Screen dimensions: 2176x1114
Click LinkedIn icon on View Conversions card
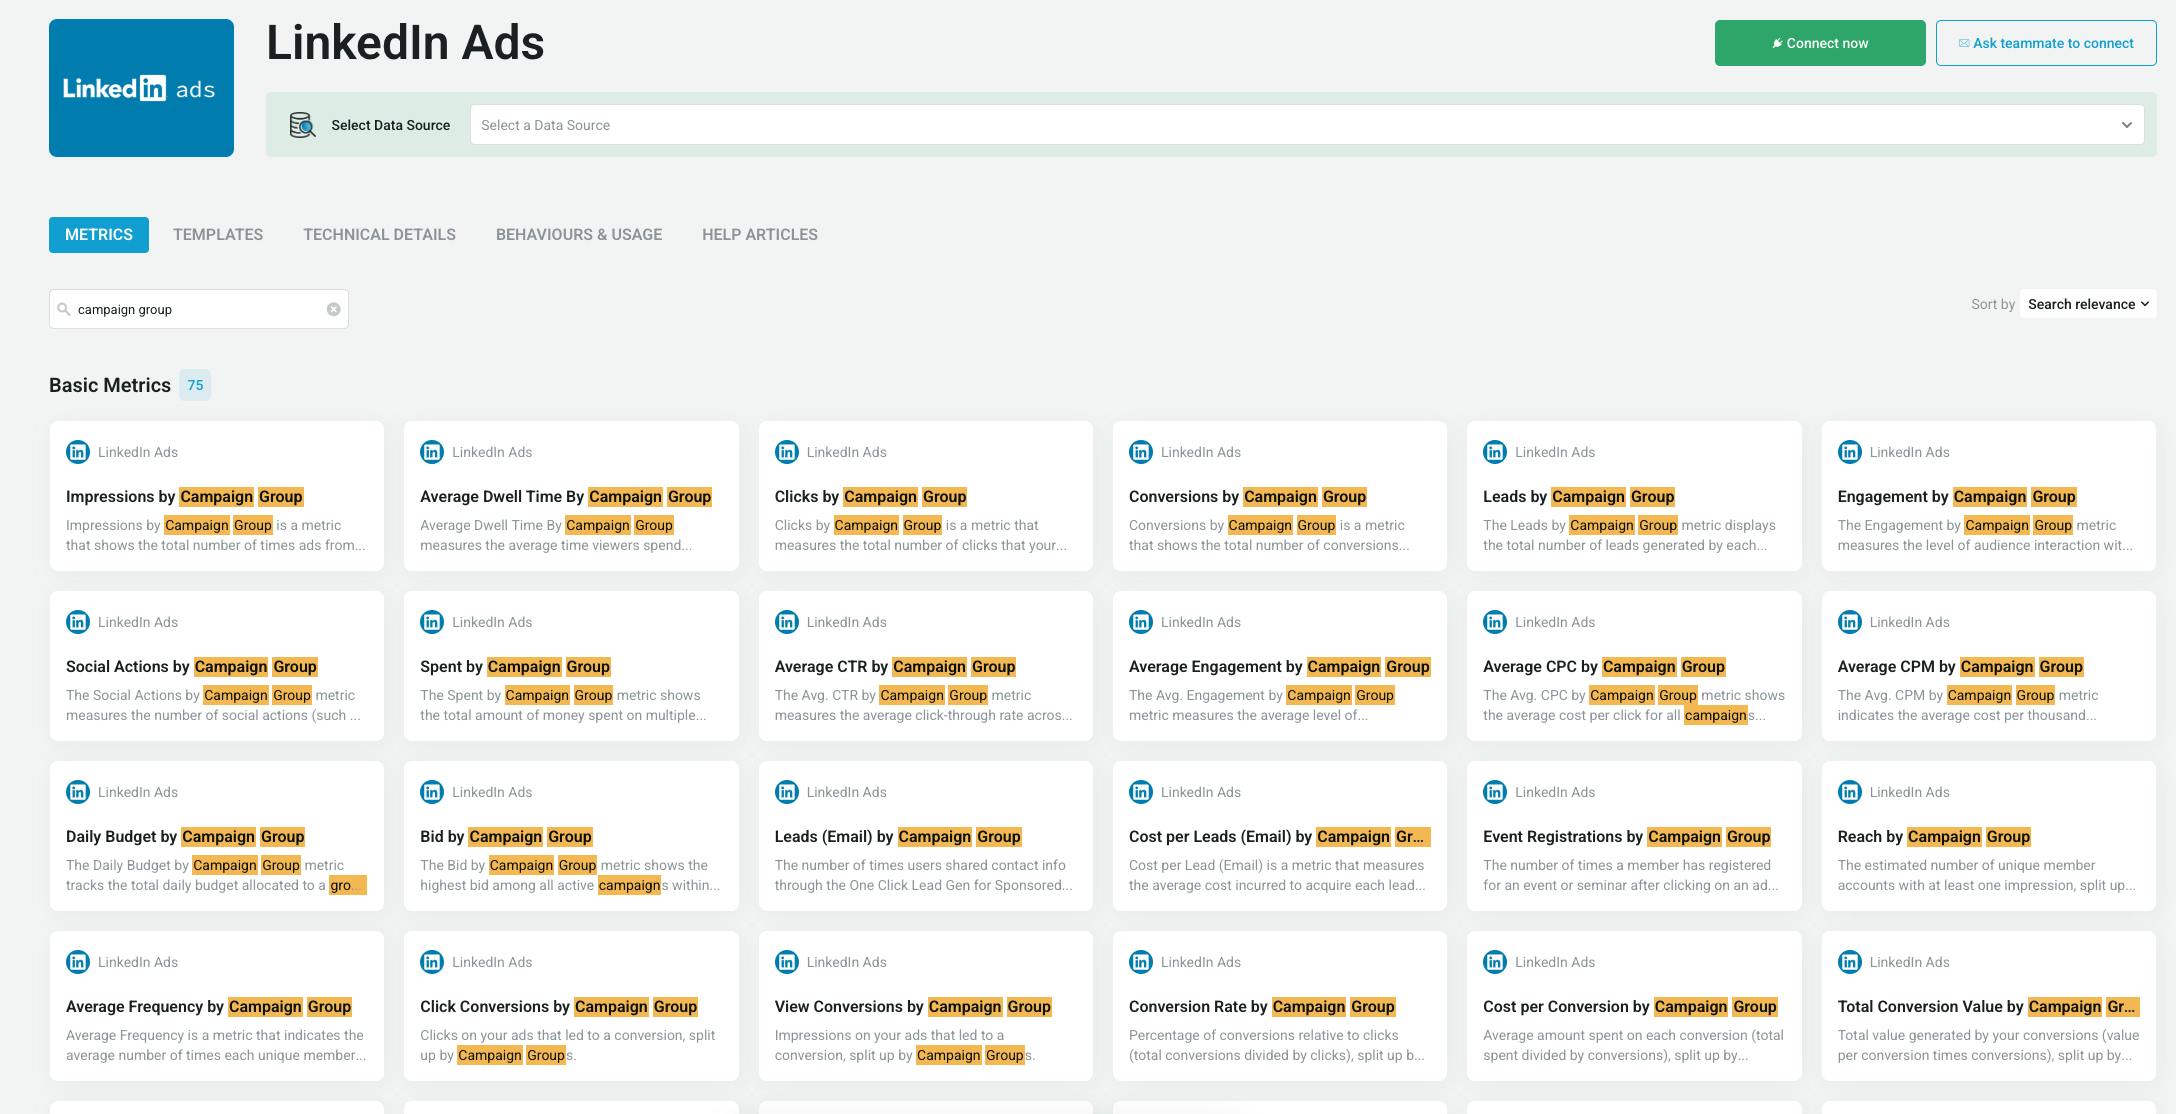[x=787, y=962]
